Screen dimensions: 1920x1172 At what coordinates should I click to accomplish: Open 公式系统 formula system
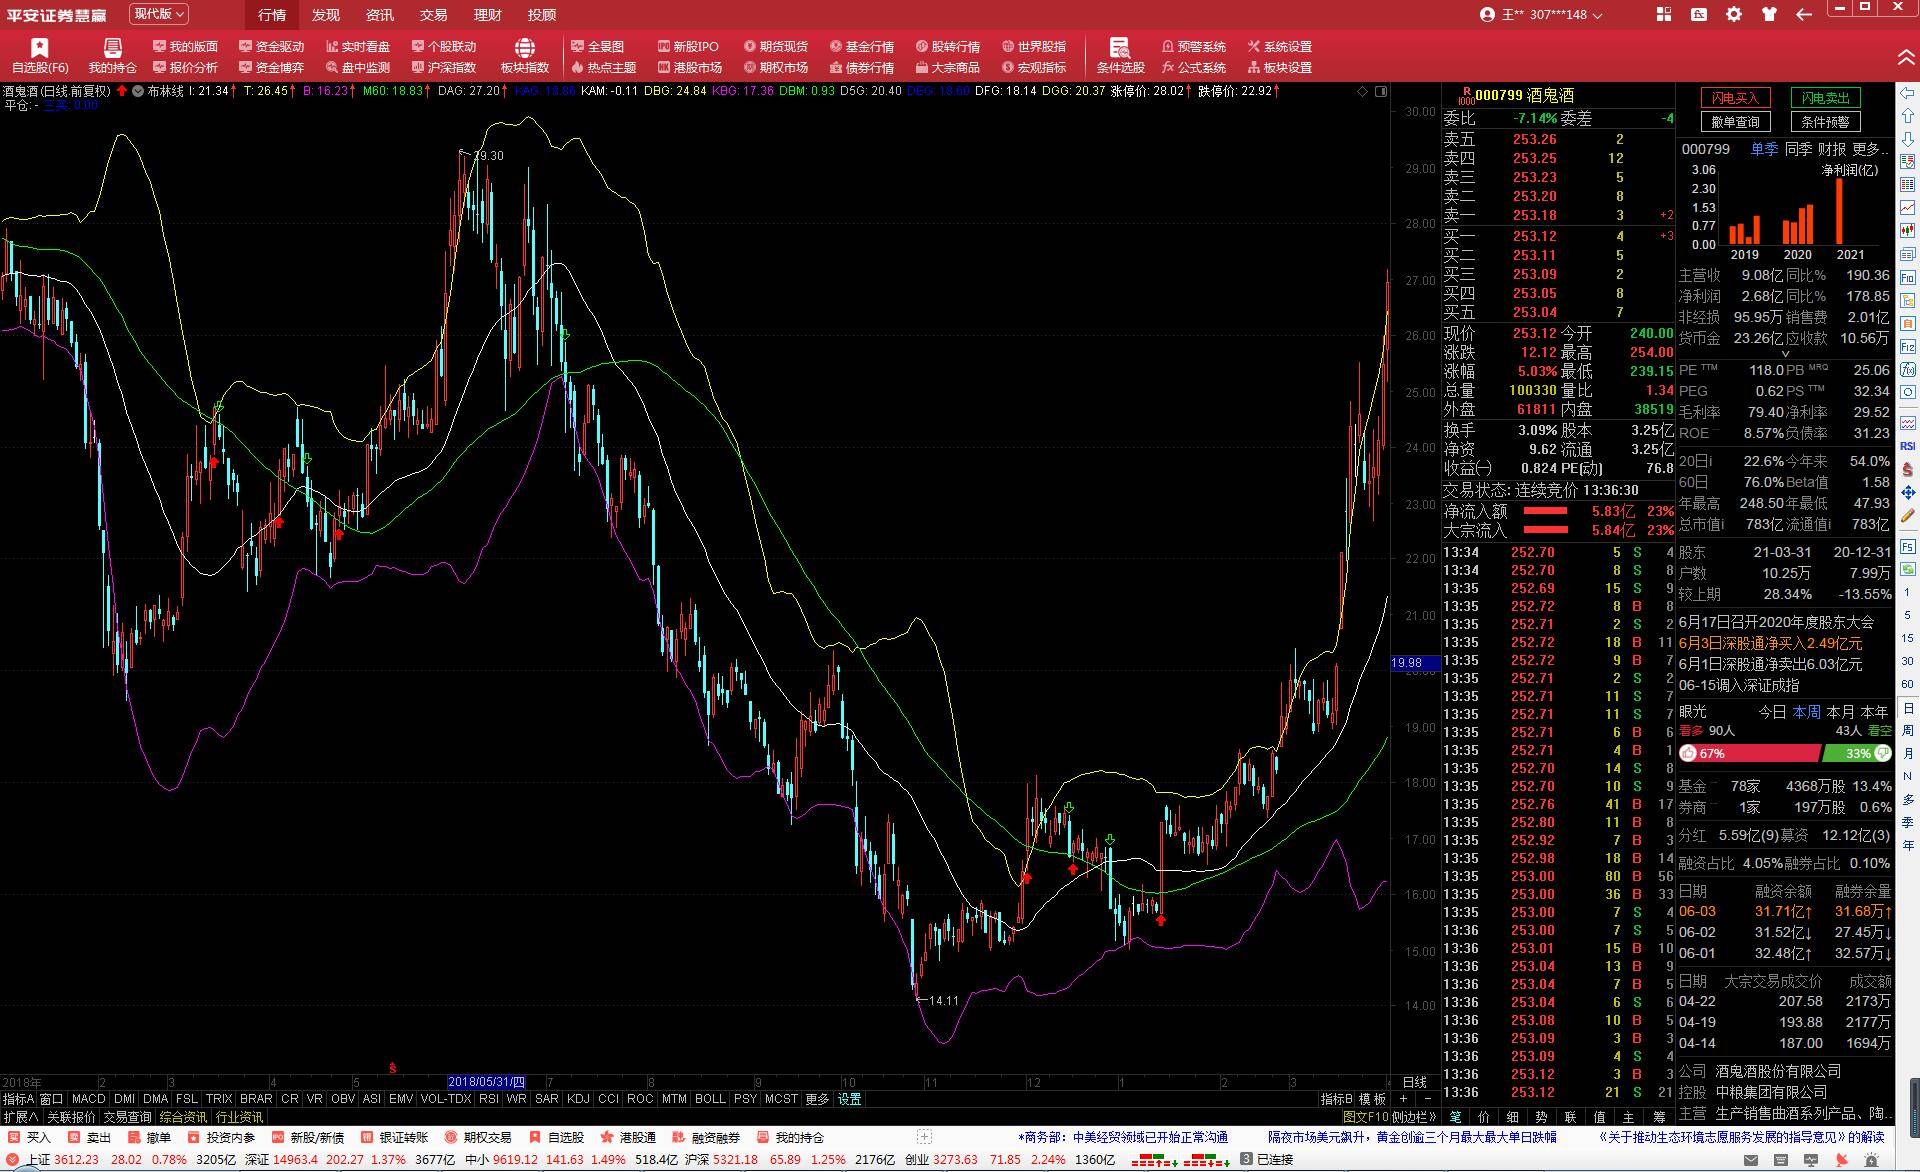pos(1193,68)
